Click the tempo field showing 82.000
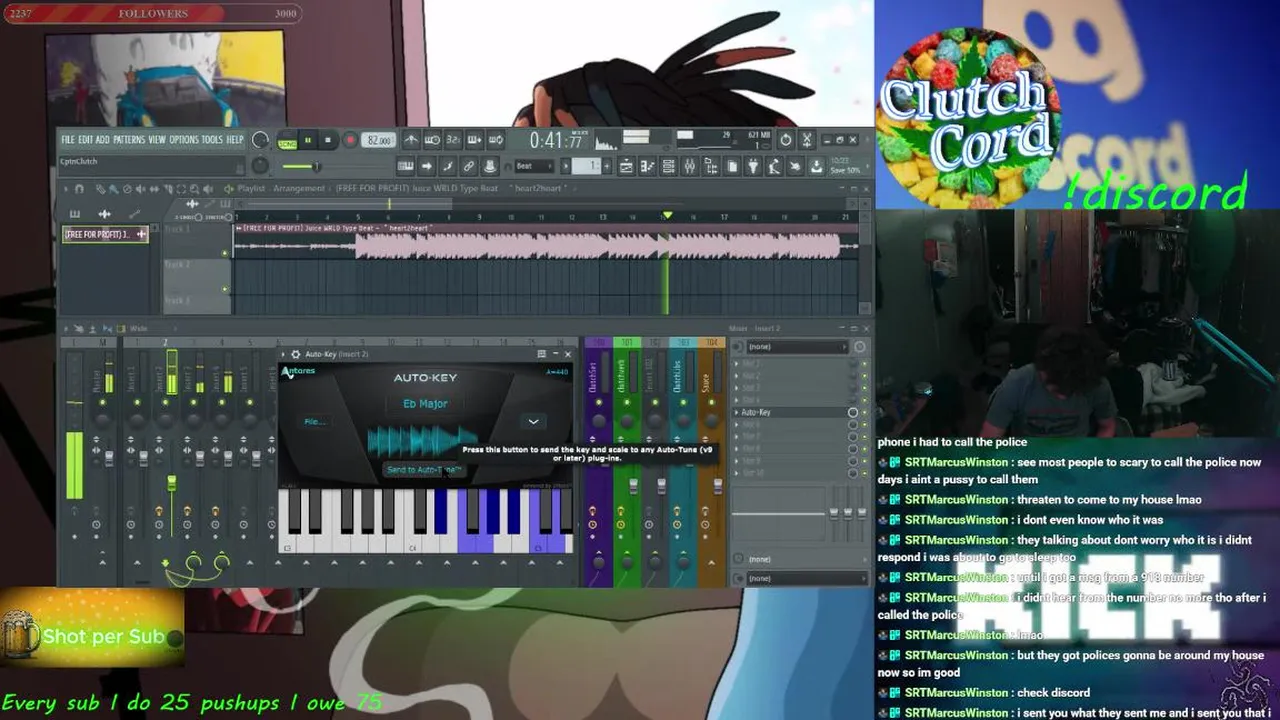 tap(378, 141)
